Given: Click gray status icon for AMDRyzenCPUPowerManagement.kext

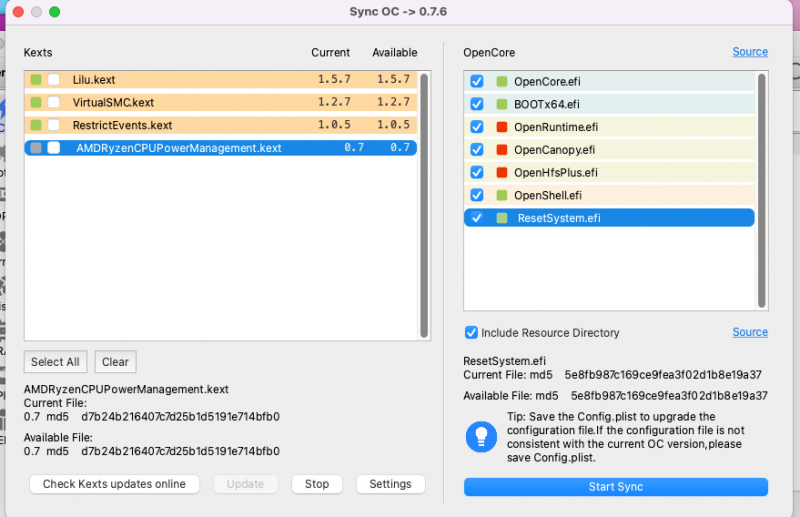Looking at the screenshot, I should (x=36, y=148).
